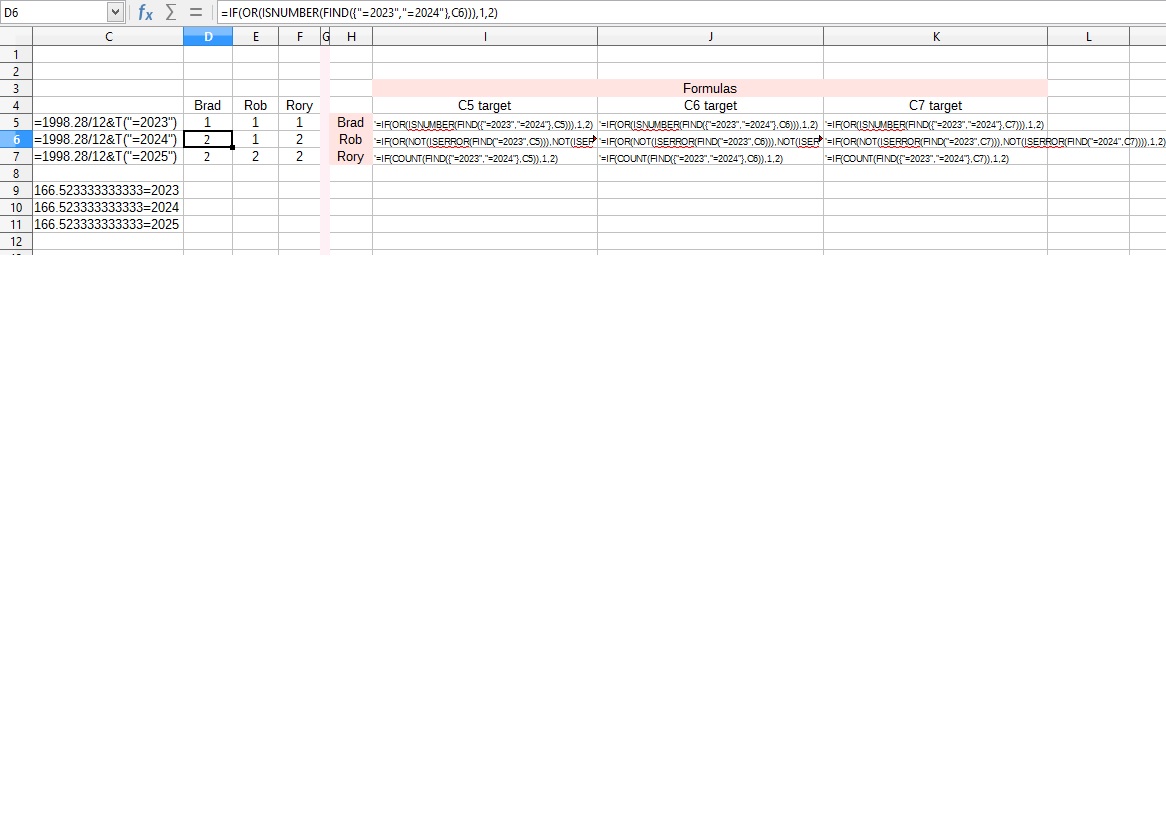This screenshot has height=816, width=1166.
Task: Click the Name Box showing D6
Action: pyautogui.click(x=53, y=13)
